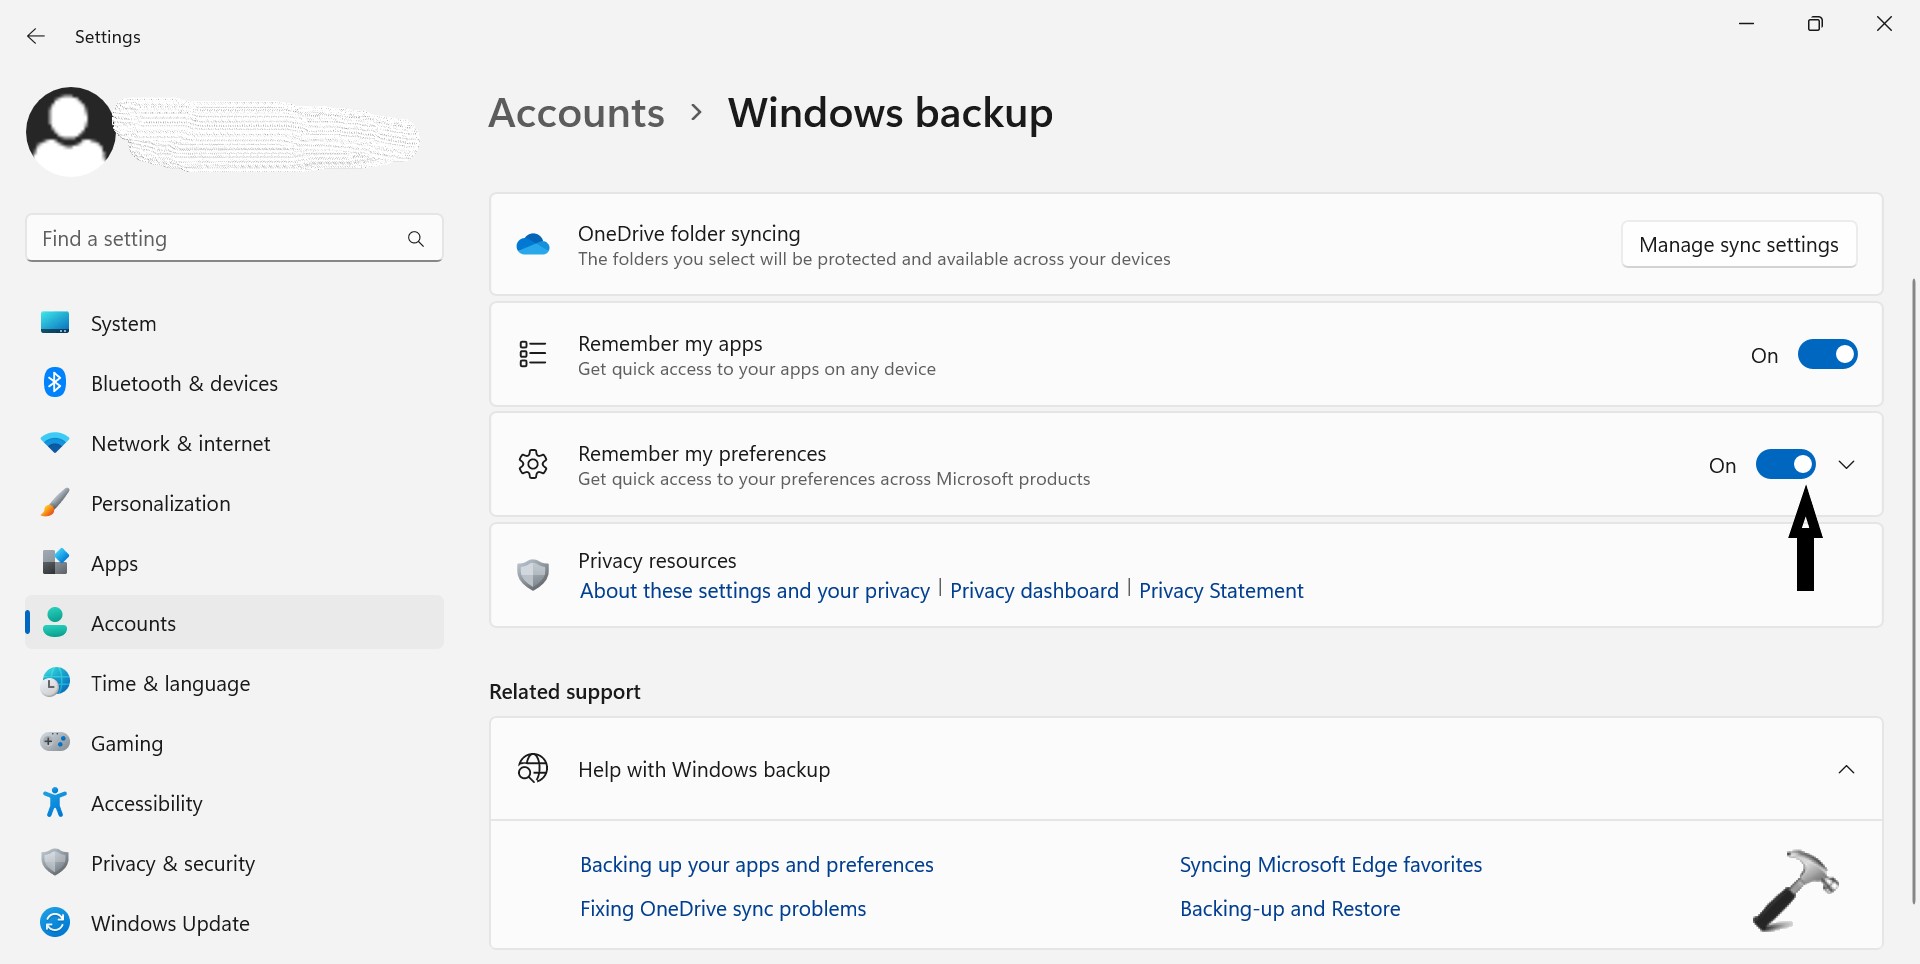Click the Gaming controller icon
Screen dimensions: 1920x964
click(x=55, y=742)
